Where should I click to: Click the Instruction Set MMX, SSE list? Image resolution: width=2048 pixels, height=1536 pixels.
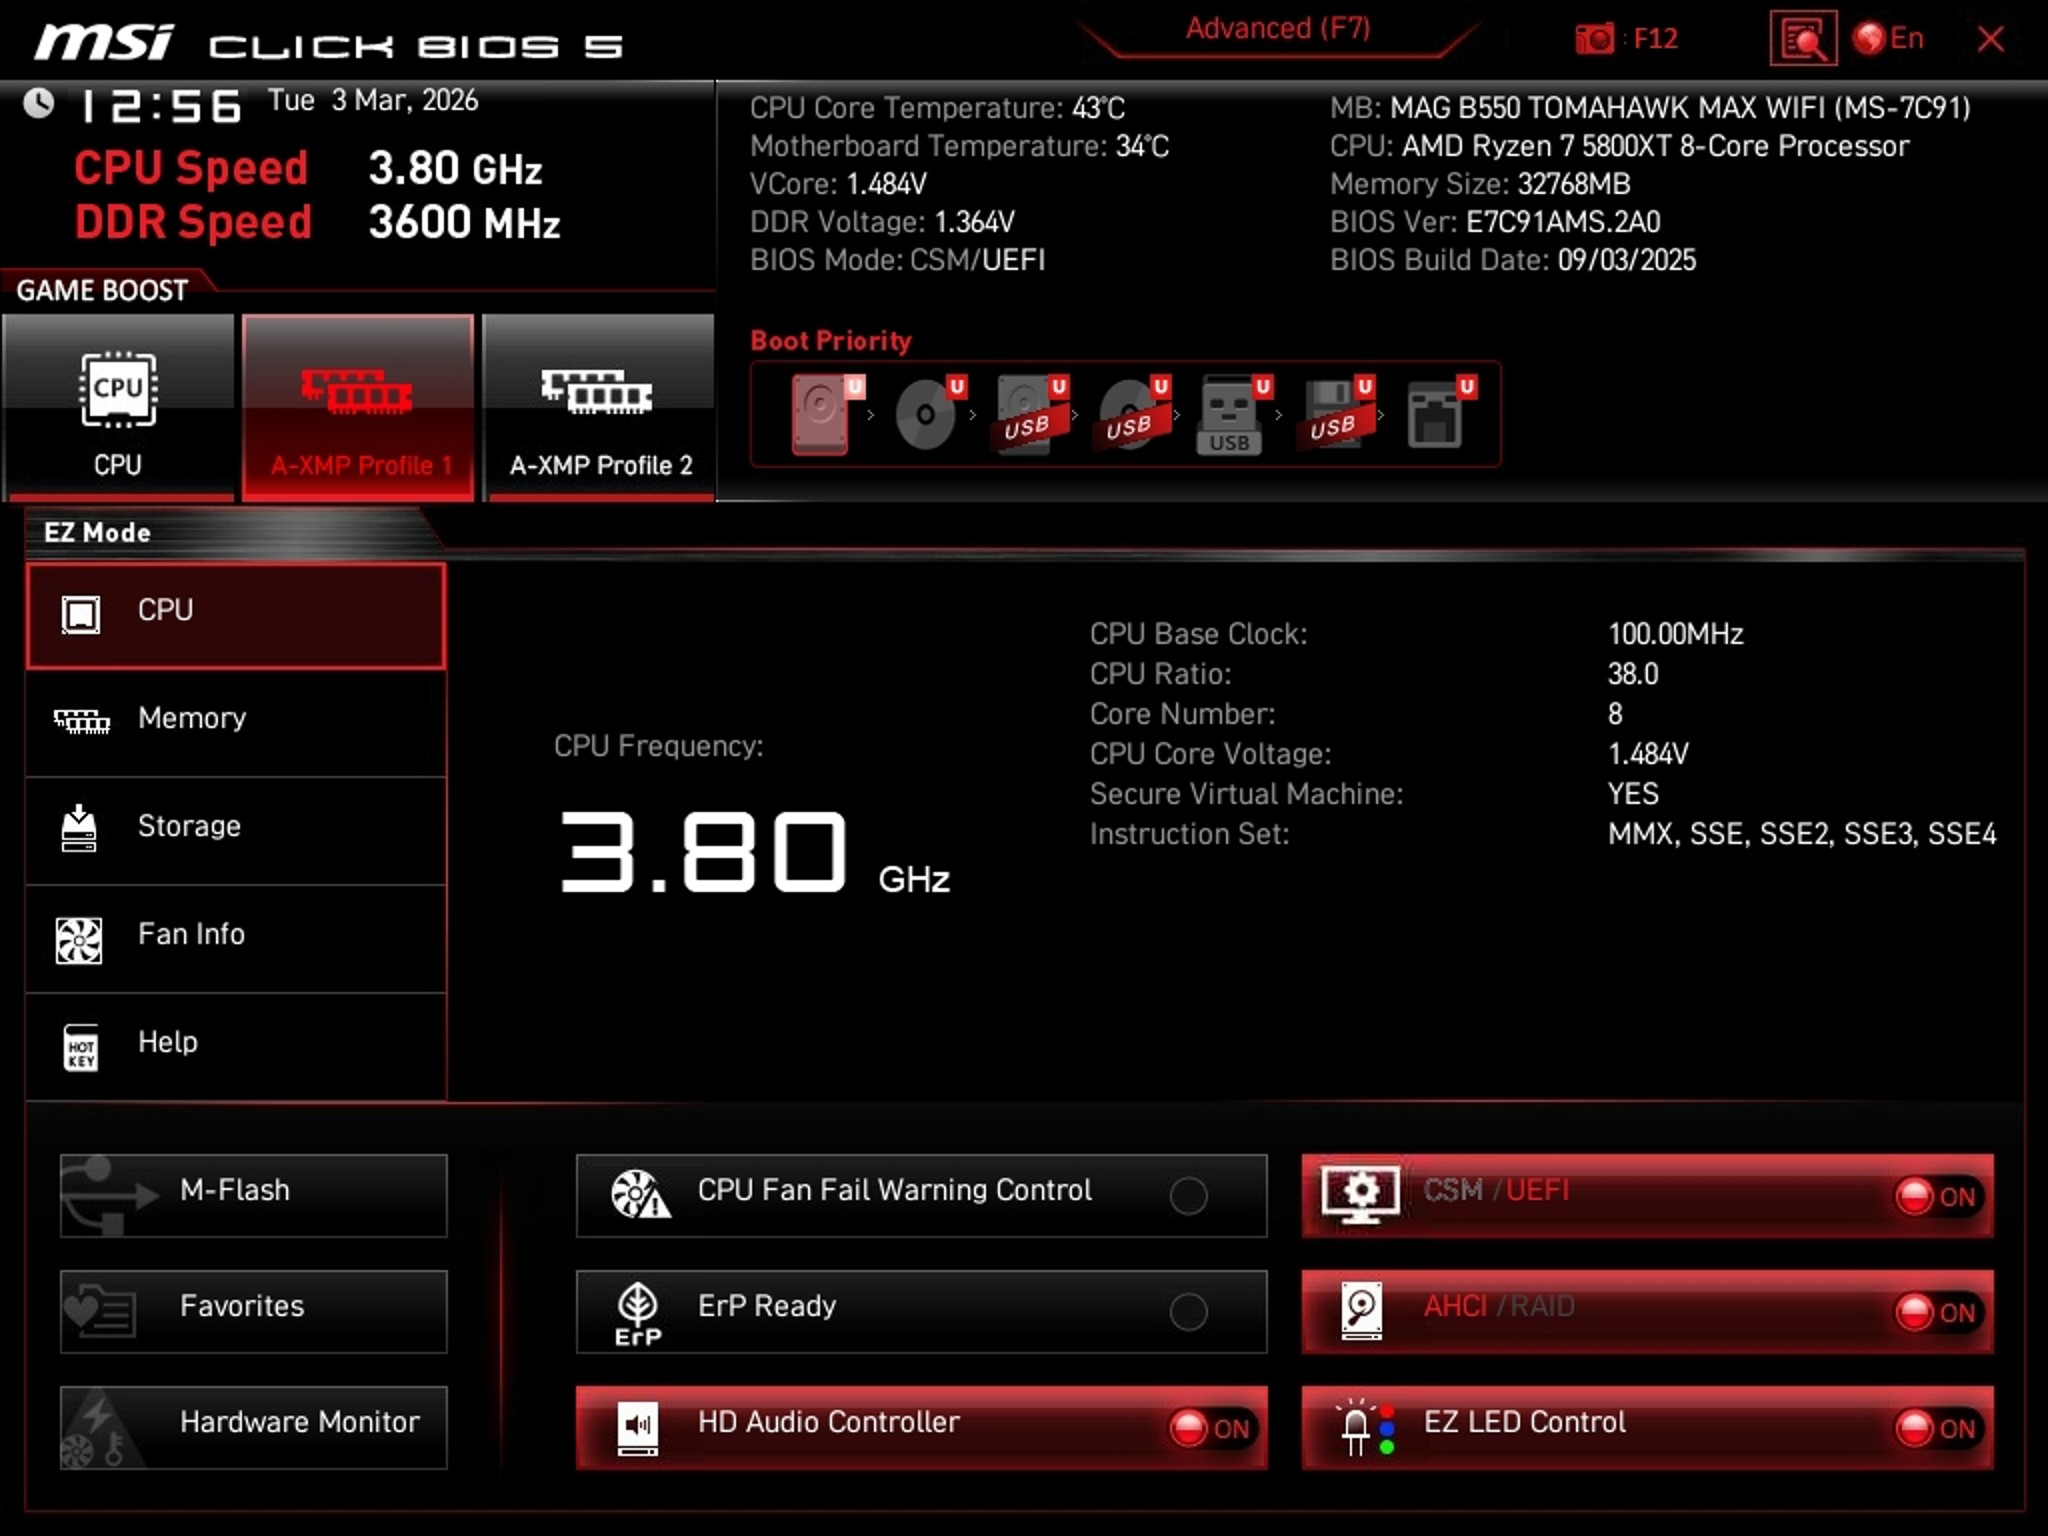tap(1801, 834)
